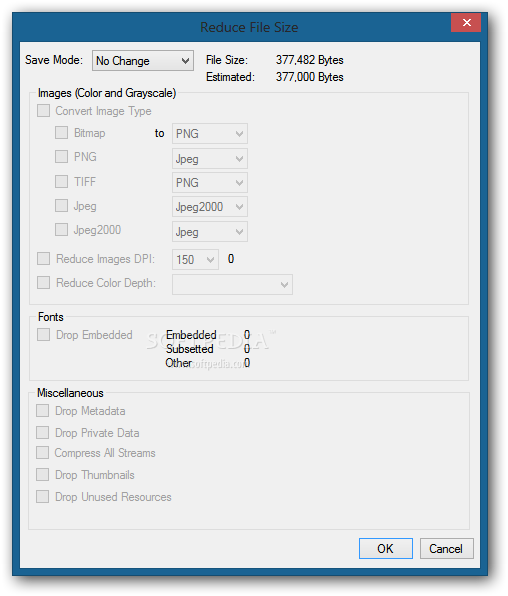Check Drop Unused Resources option
This screenshot has width=508, height=596.
click(x=43, y=496)
